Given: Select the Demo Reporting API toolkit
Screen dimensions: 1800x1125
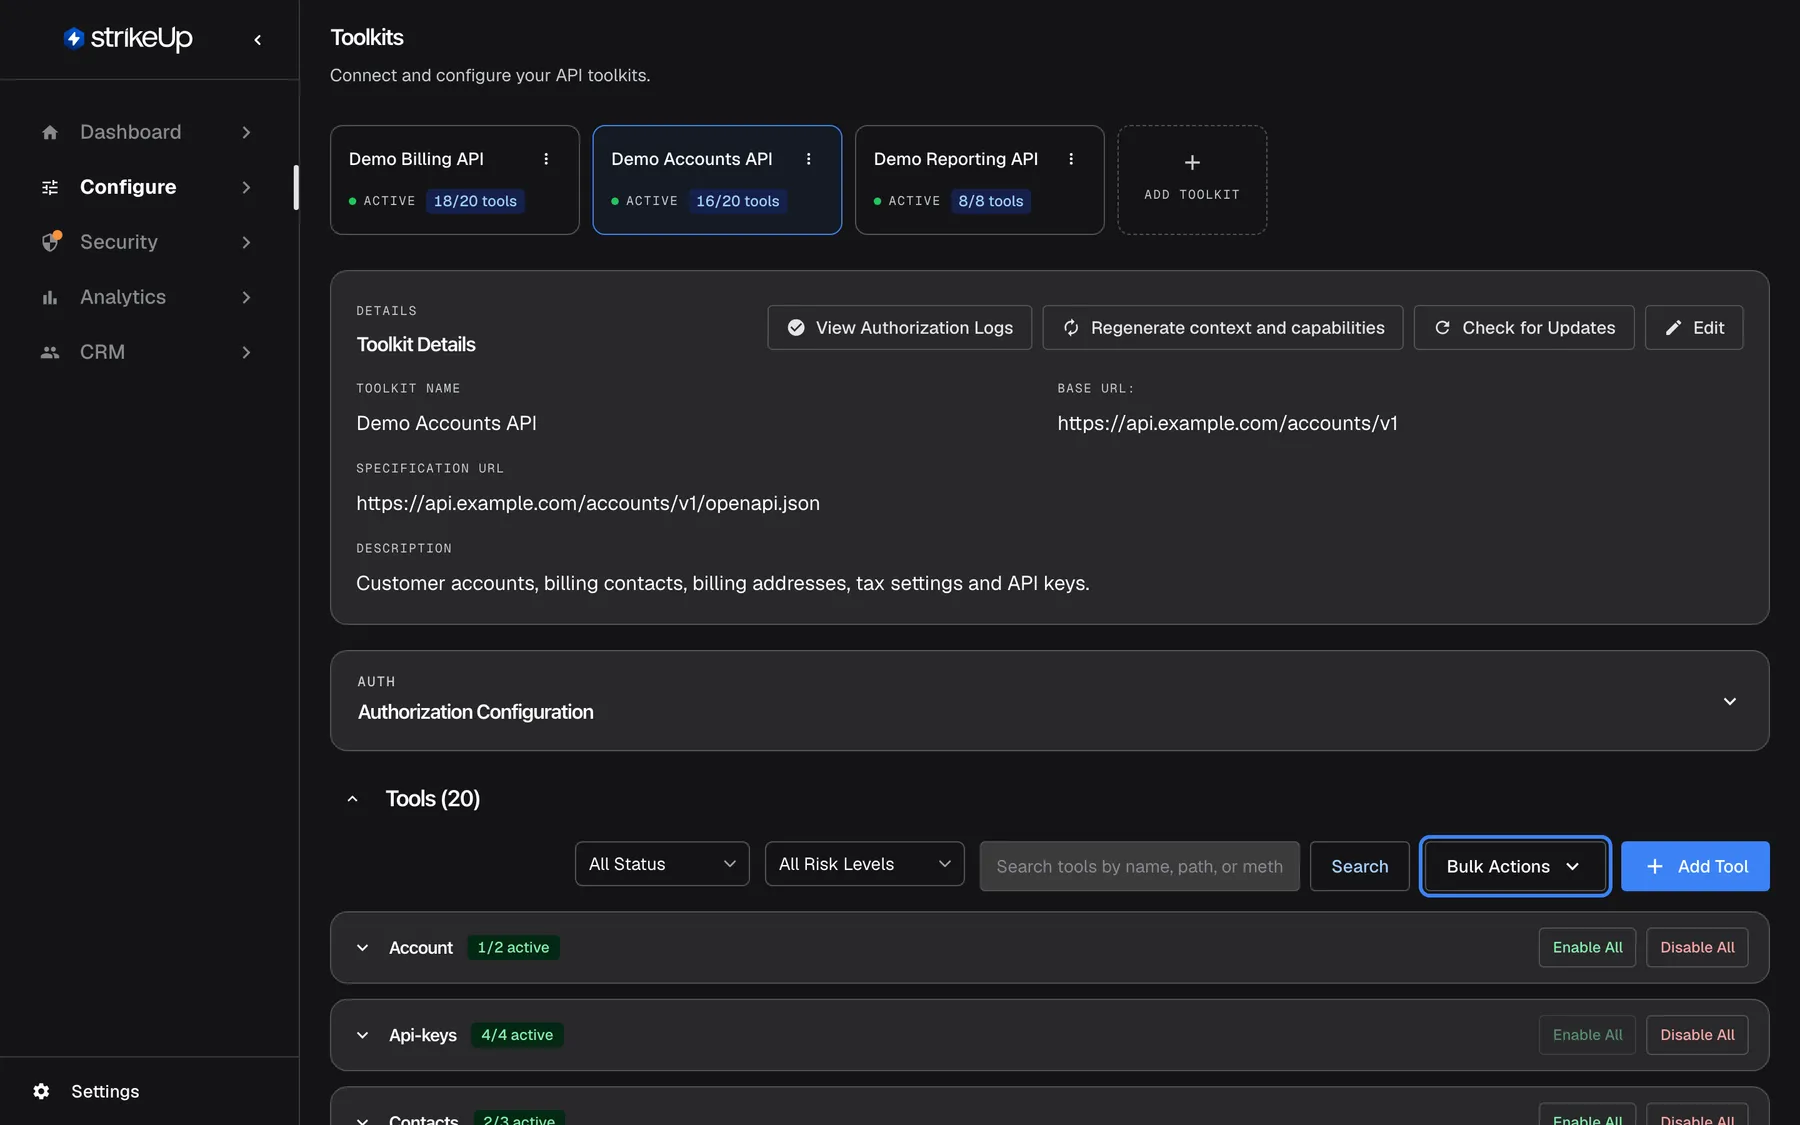Looking at the screenshot, I should point(980,180).
